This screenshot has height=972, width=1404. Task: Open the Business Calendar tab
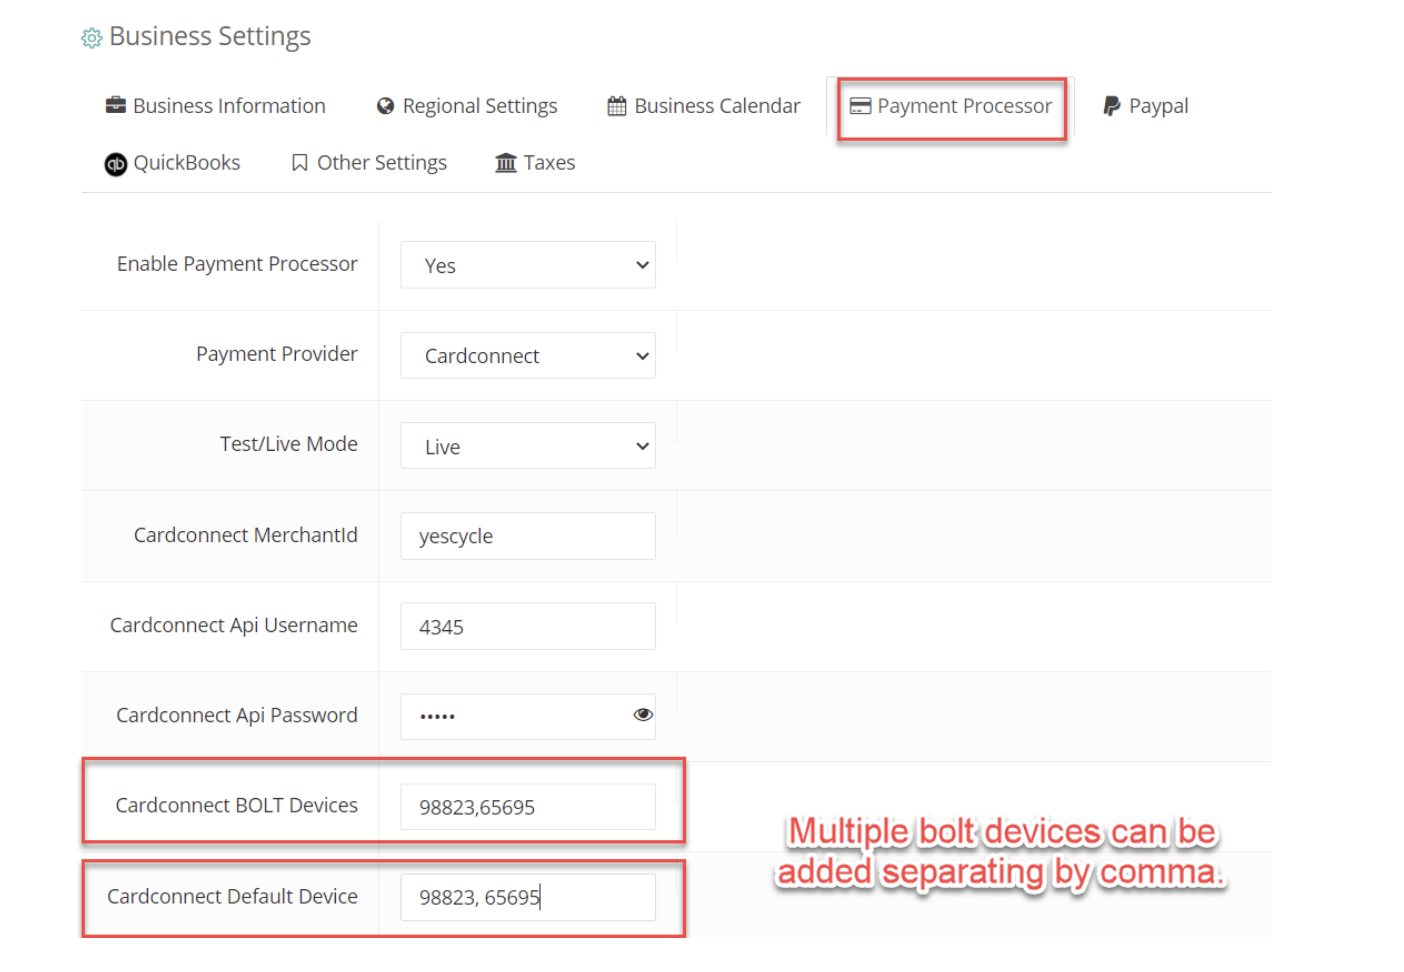click(704, 106)
